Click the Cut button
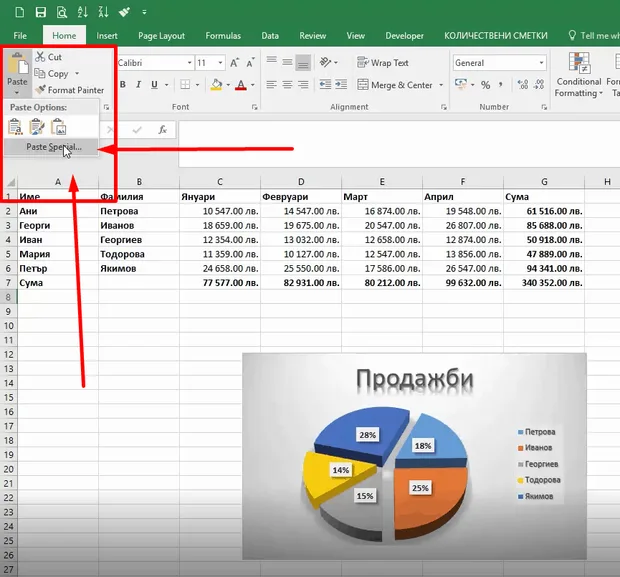The width and height of the screenshot is (620, 577). [48, 57]
